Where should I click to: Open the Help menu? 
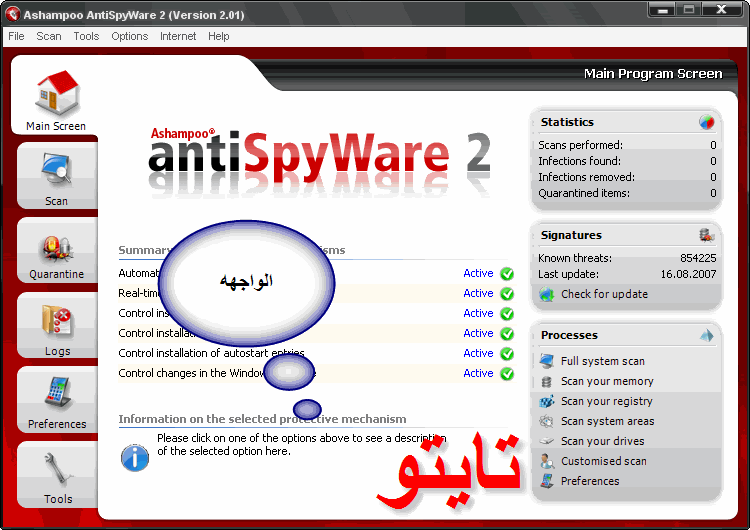click(219, 36)
